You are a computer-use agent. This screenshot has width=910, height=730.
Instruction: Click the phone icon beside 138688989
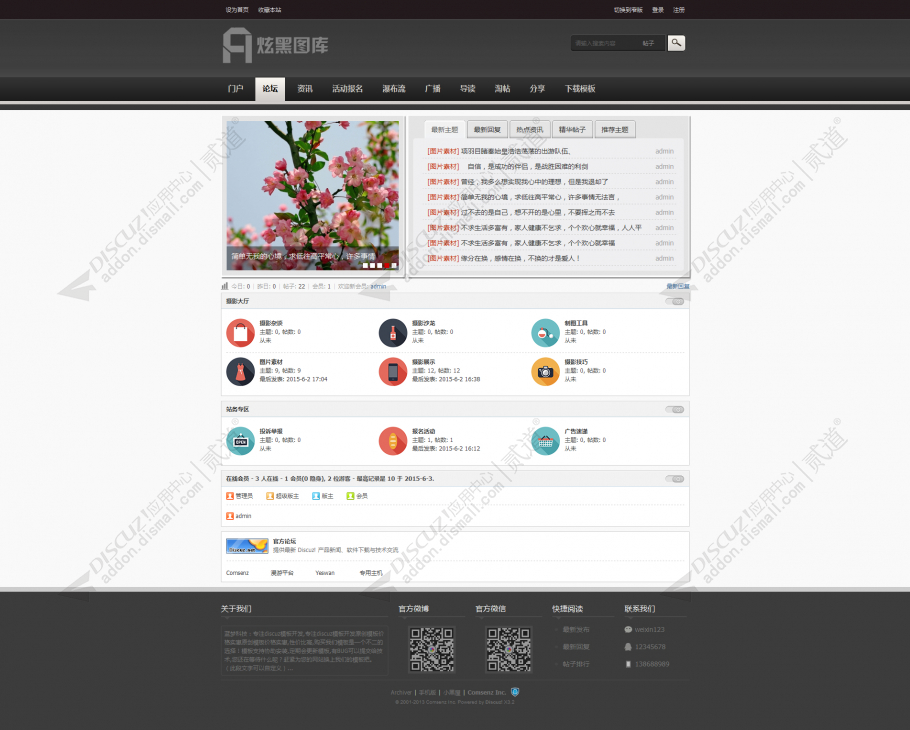coord(628,664)
